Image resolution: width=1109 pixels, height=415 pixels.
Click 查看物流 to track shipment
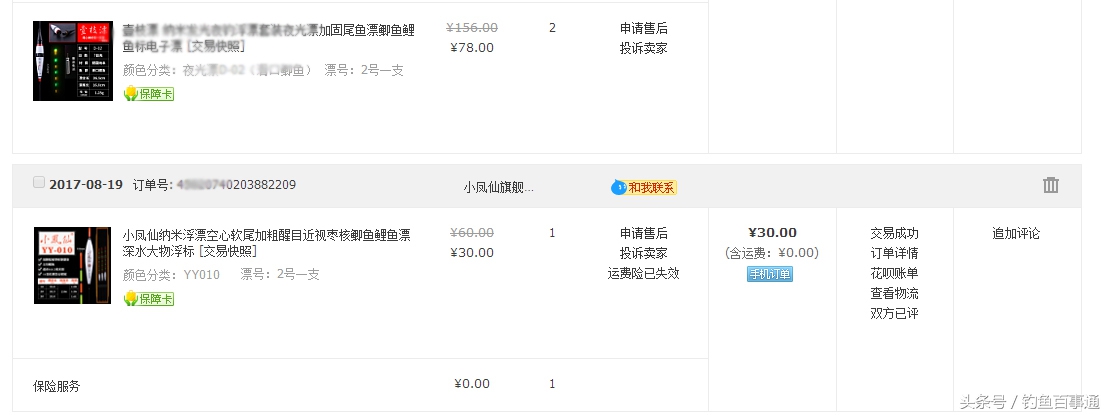click(894, 293)
